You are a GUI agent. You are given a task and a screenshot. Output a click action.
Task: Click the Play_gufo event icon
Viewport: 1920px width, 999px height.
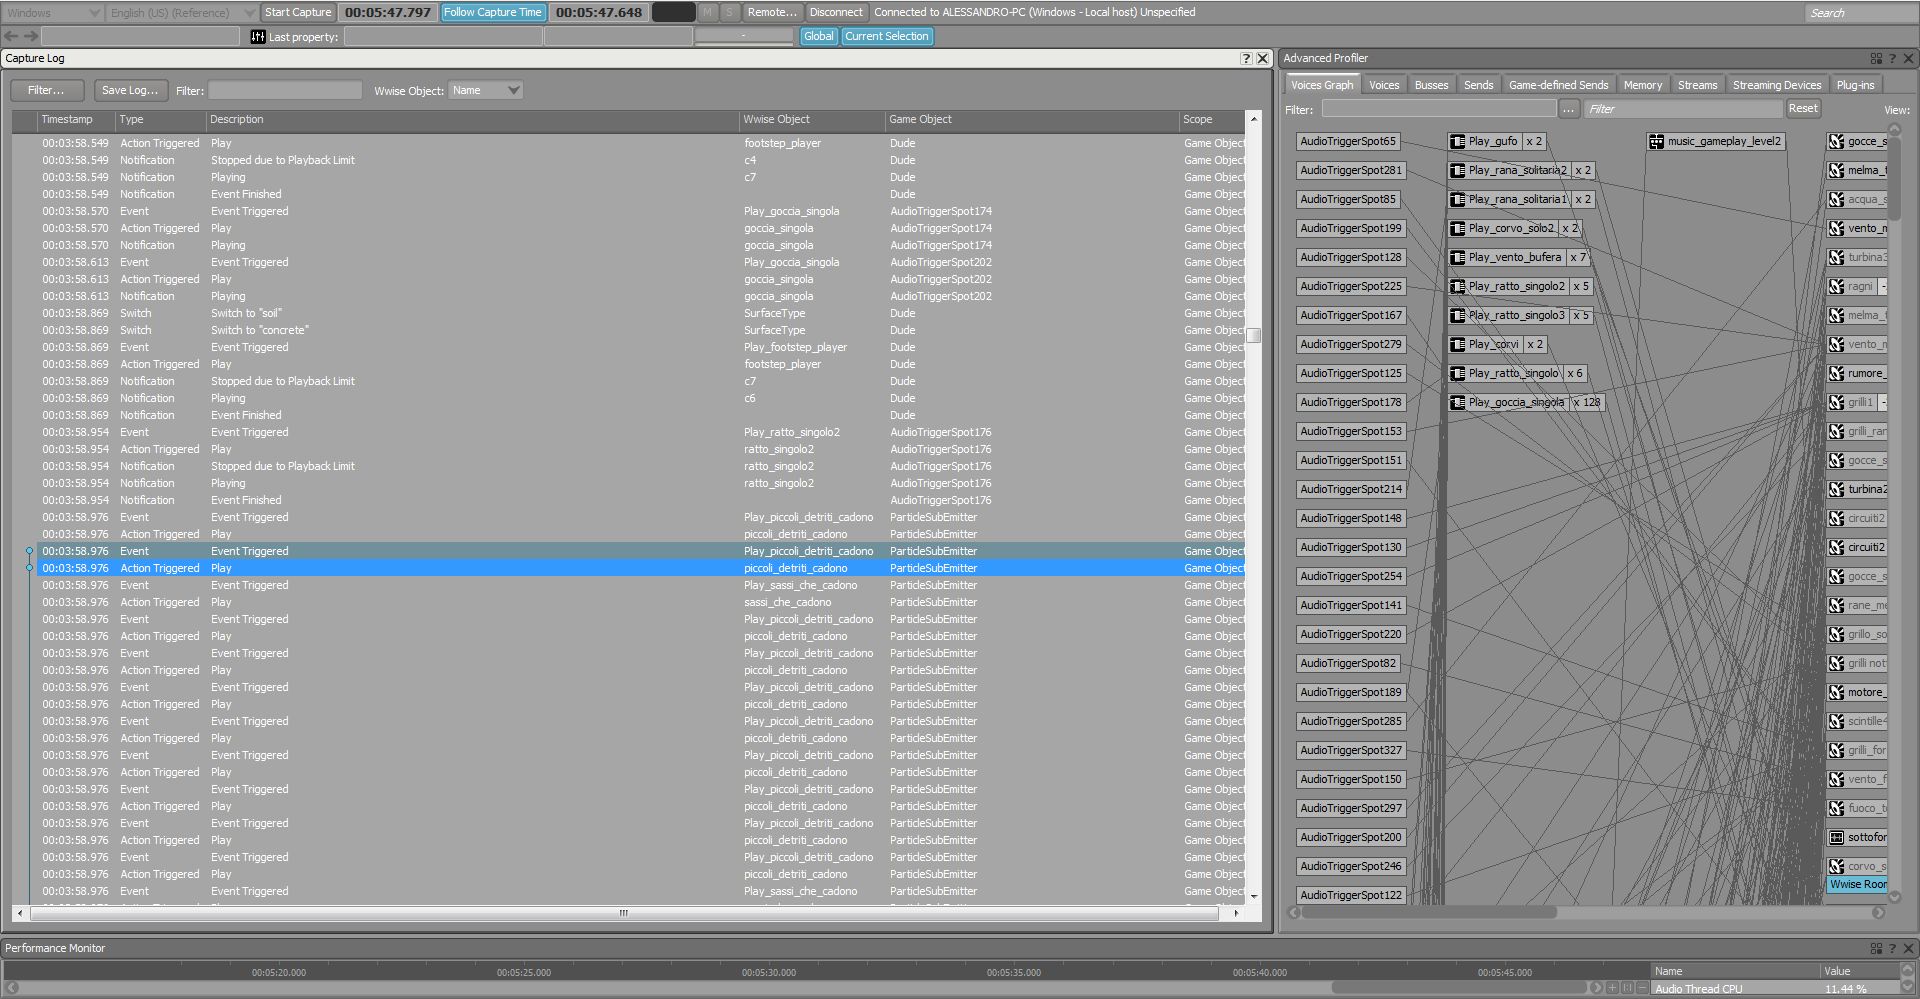coord(1458,142)
